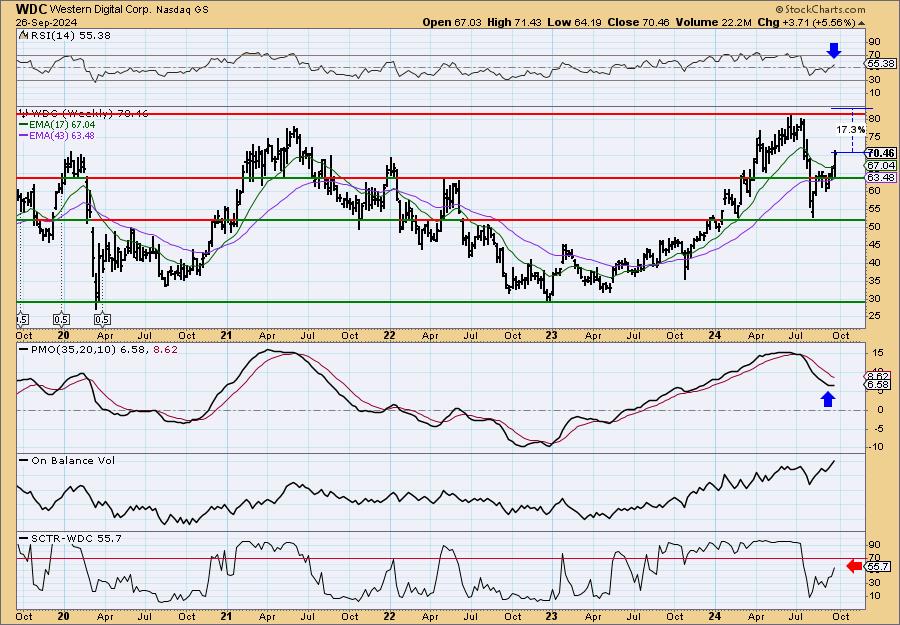900x625 pixels.
Task: Click the EMA(43) 63.48 legend entry
Action: (x=57, y=136)
